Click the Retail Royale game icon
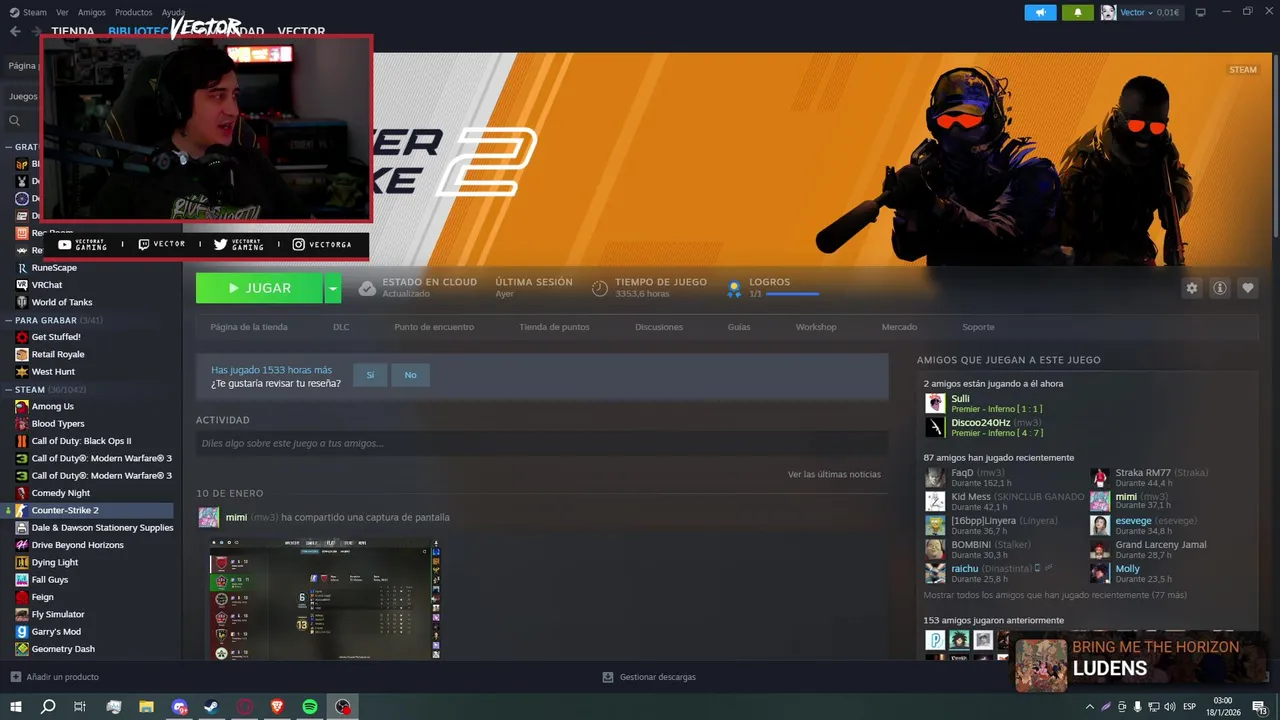Screen dimensions: 1280x720 click(22, 354)
